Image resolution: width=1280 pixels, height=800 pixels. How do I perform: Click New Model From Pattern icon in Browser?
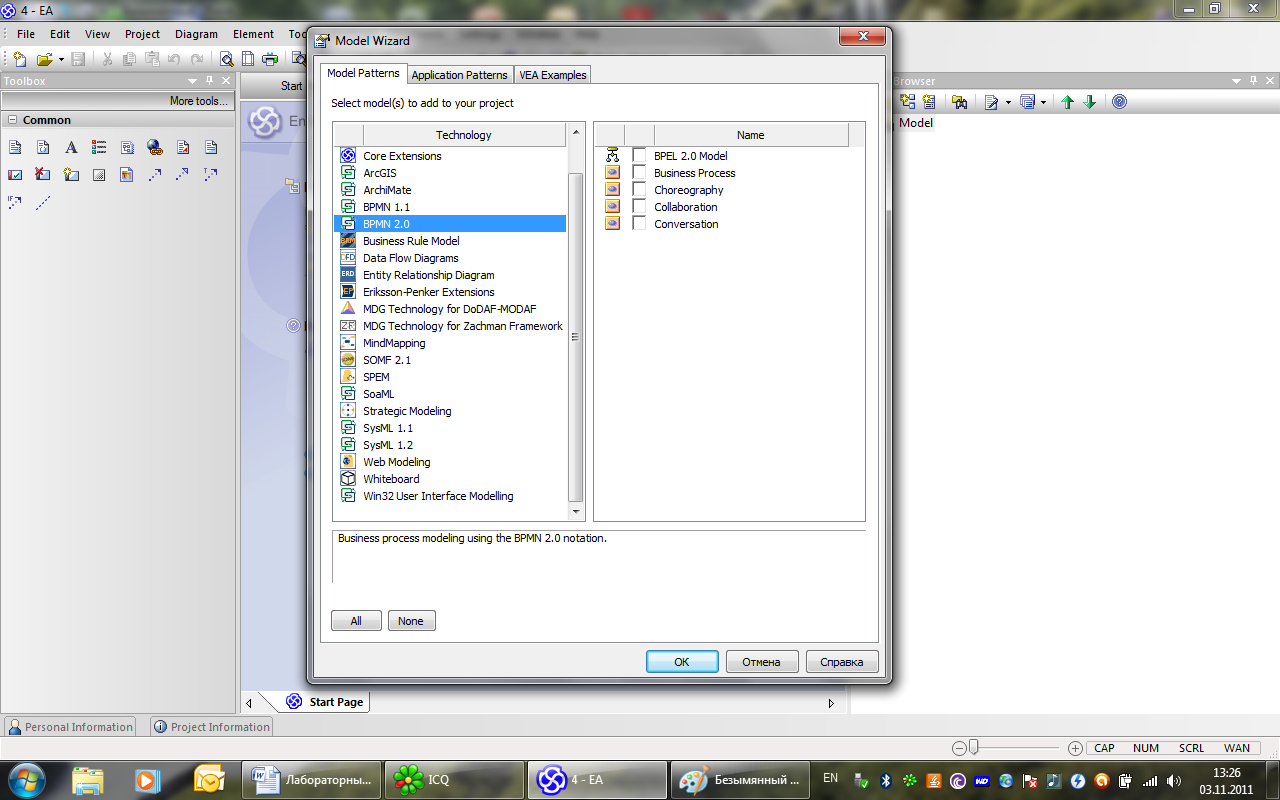[908, 102]
